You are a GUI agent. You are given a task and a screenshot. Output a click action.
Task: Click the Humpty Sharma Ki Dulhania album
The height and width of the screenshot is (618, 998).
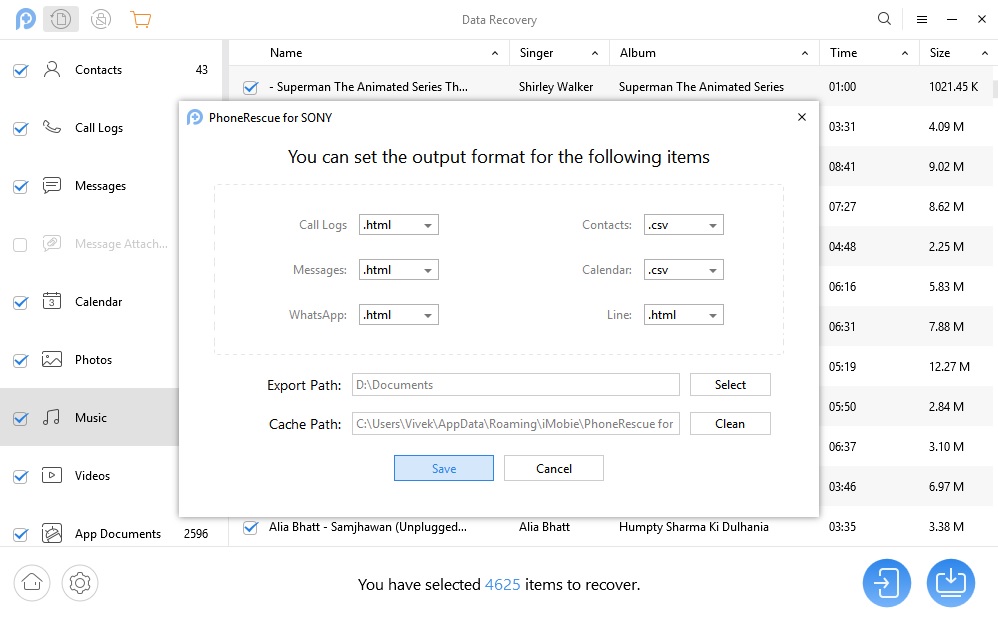click(x=694, y=527)
